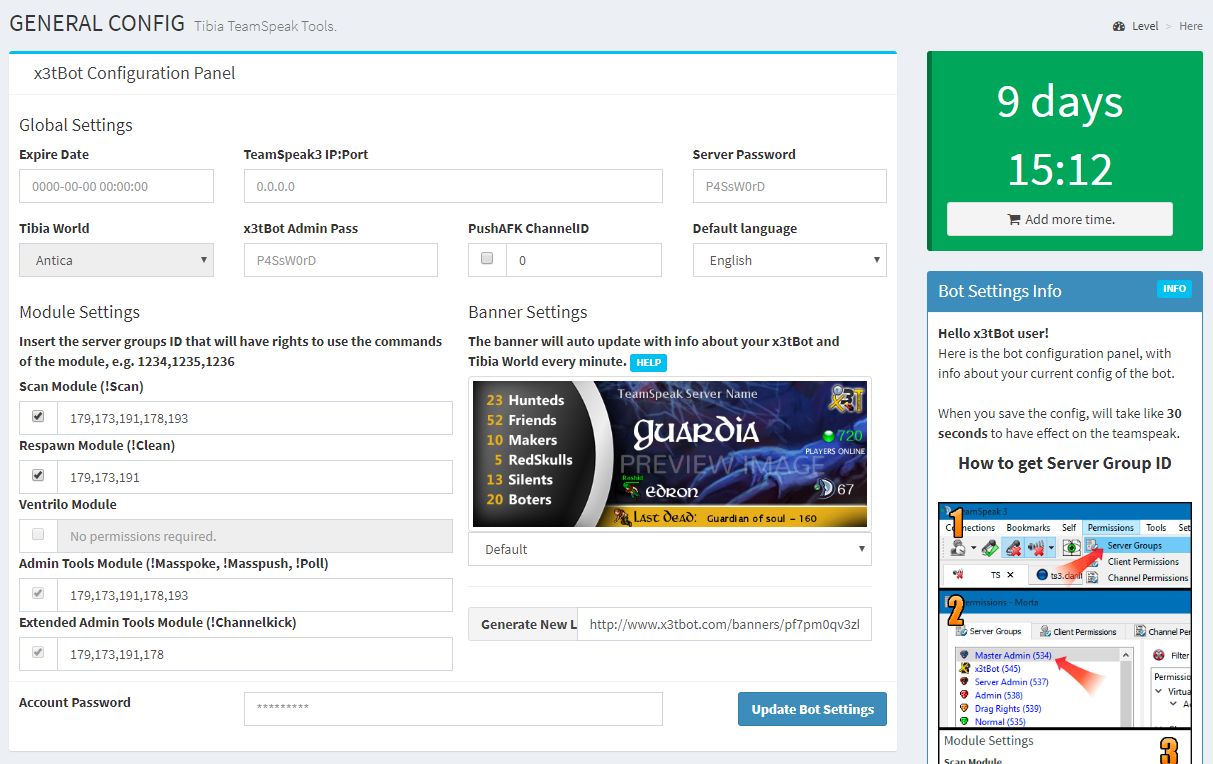Click the Server Password field
Image resolution: width=1213 pixels, height=764 pixels.
click(790, 186)
